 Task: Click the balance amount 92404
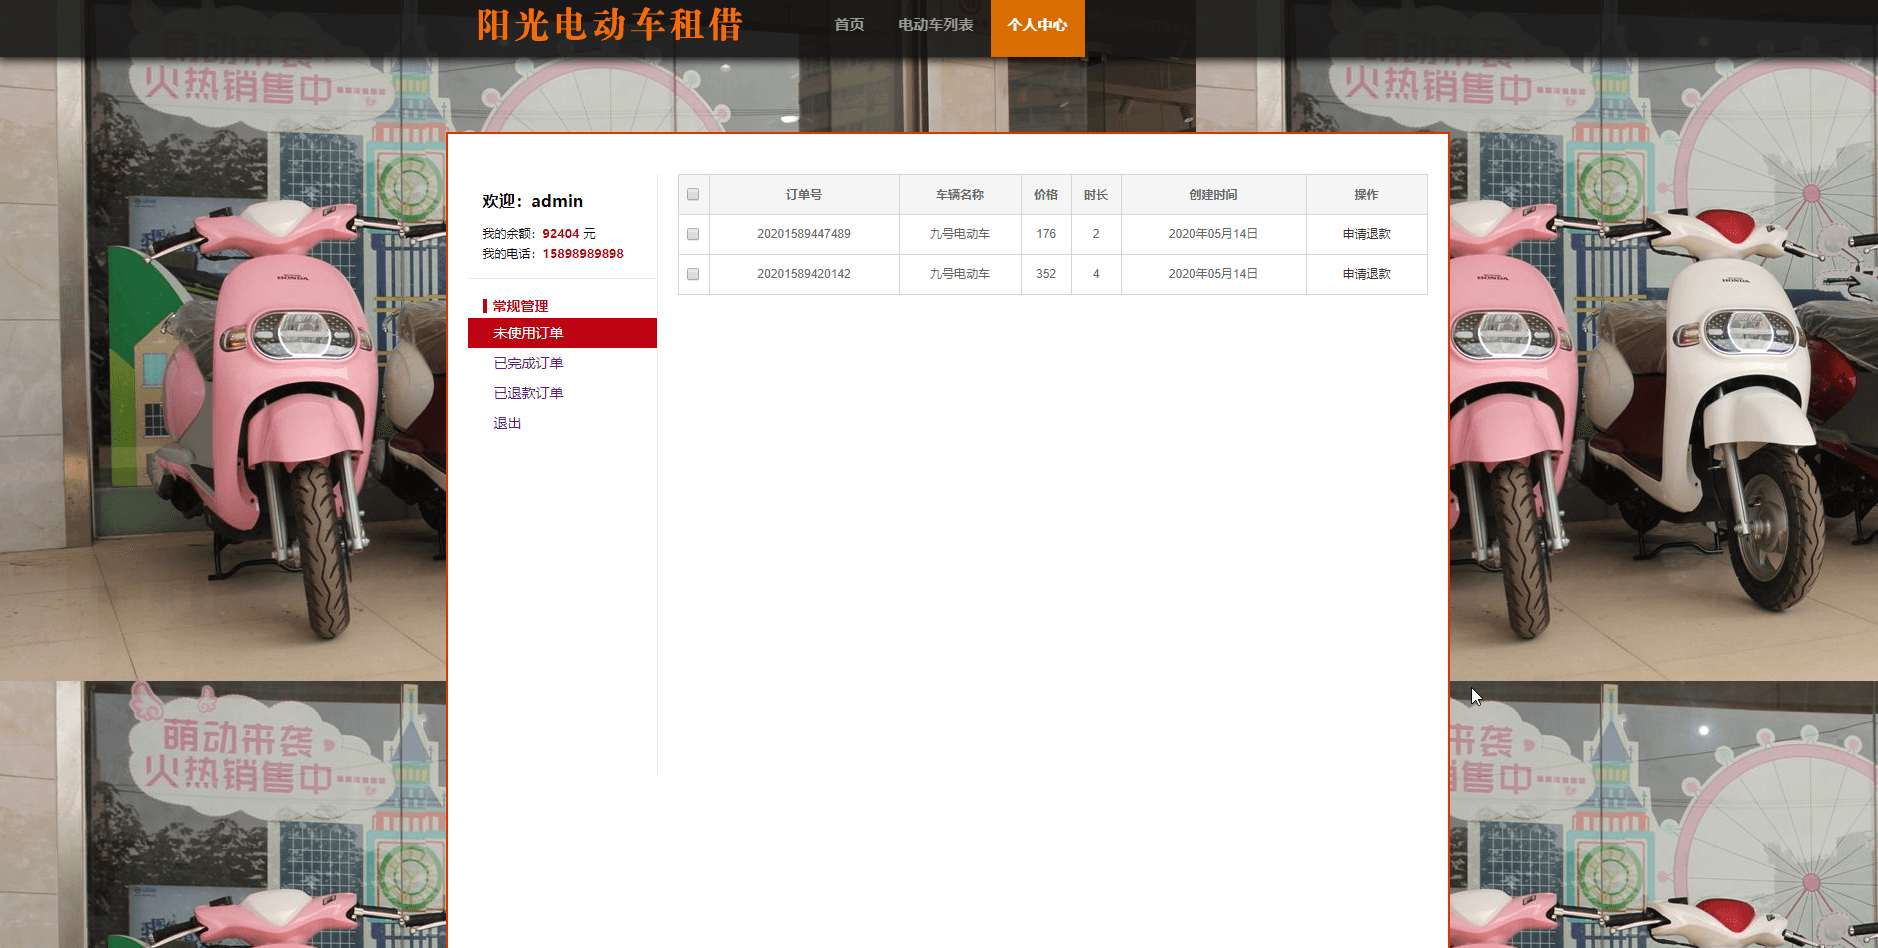(560, 234)
